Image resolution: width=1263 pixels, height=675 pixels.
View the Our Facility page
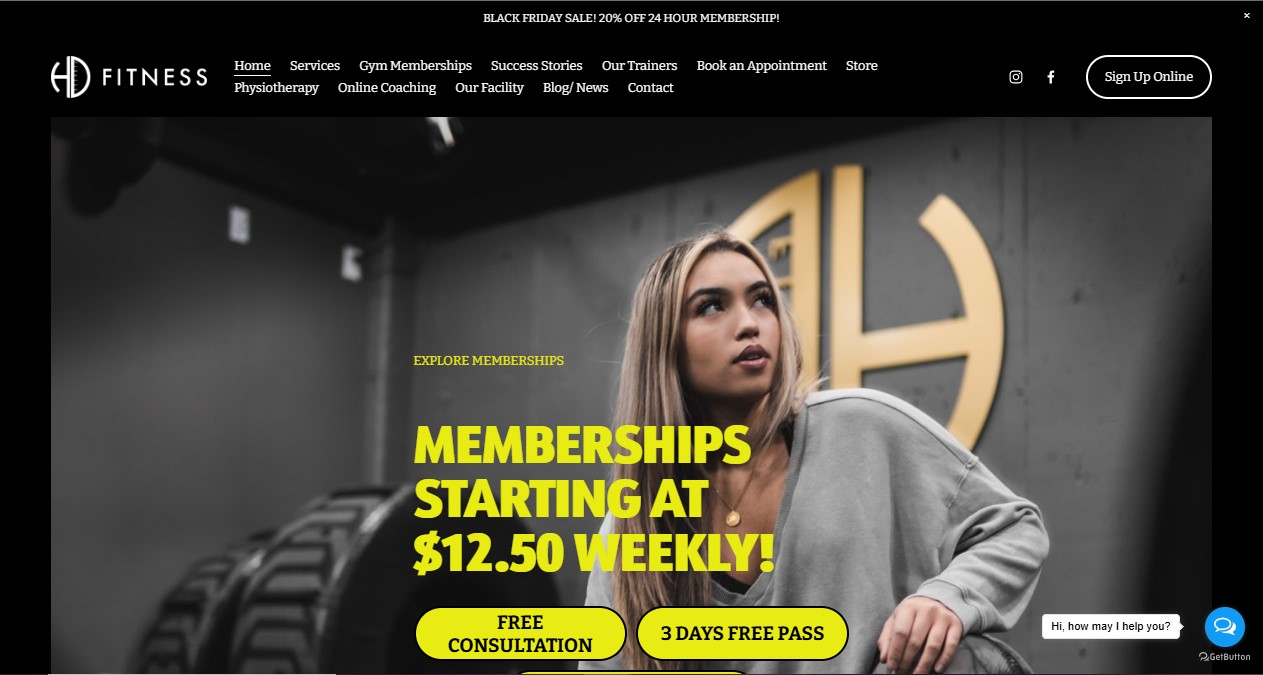[x=490, y=88]
